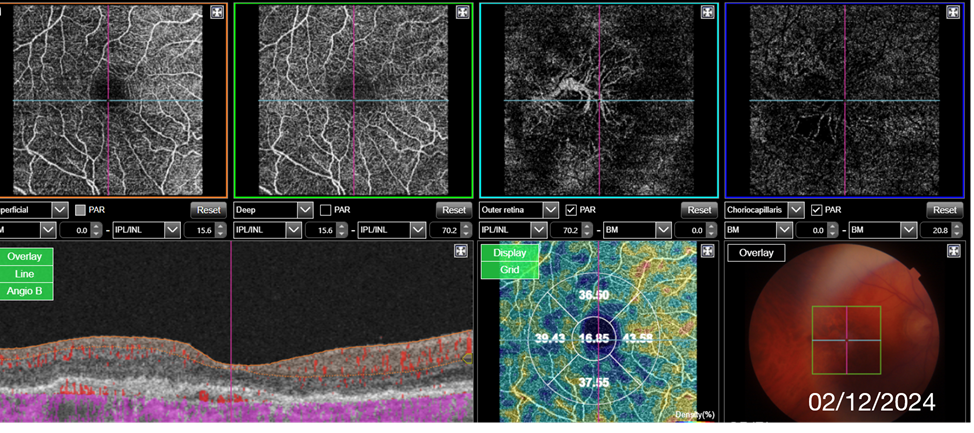Reset the Superficial layer settings
The height and width of the screenshot is (433, 974).
(x=208, y=210)
